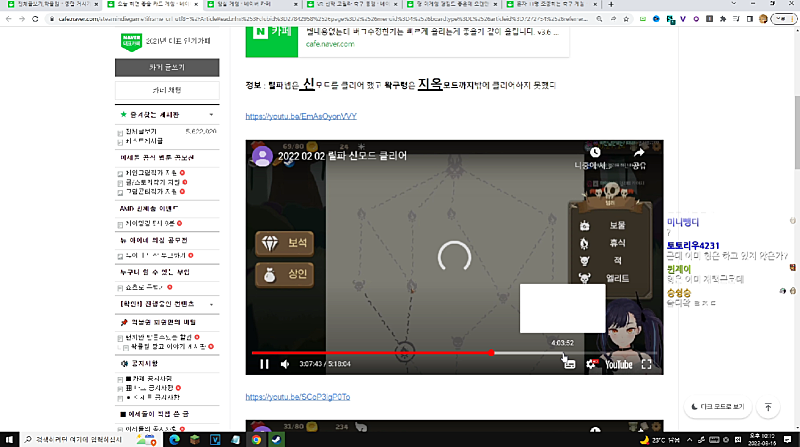
Task: Seek on the red video progress bar
Action: pyautogui.click(x=400, y=352)
